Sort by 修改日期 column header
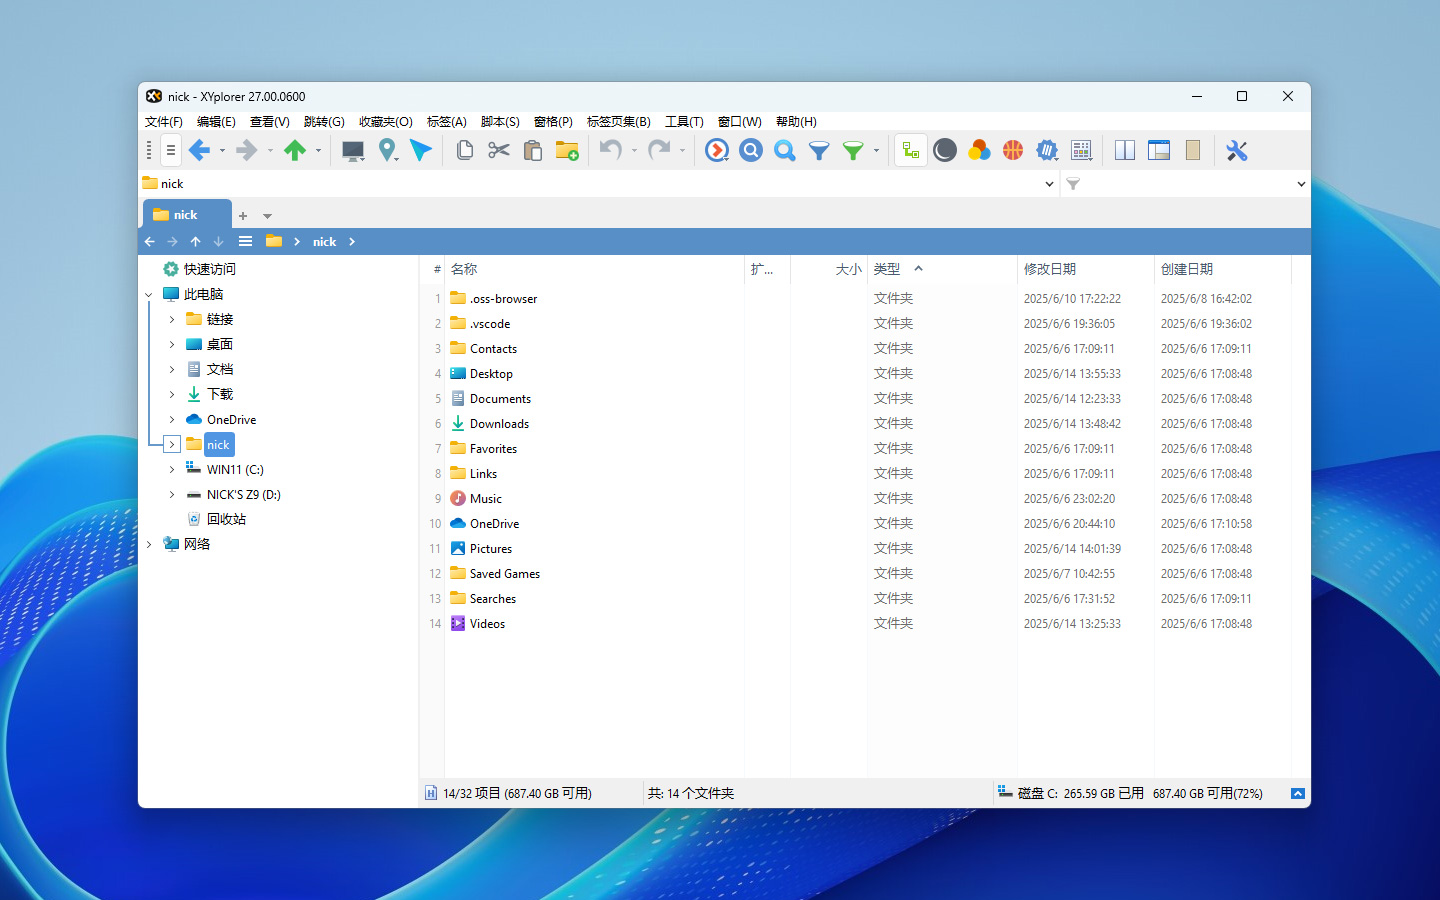 (1085, 270)
